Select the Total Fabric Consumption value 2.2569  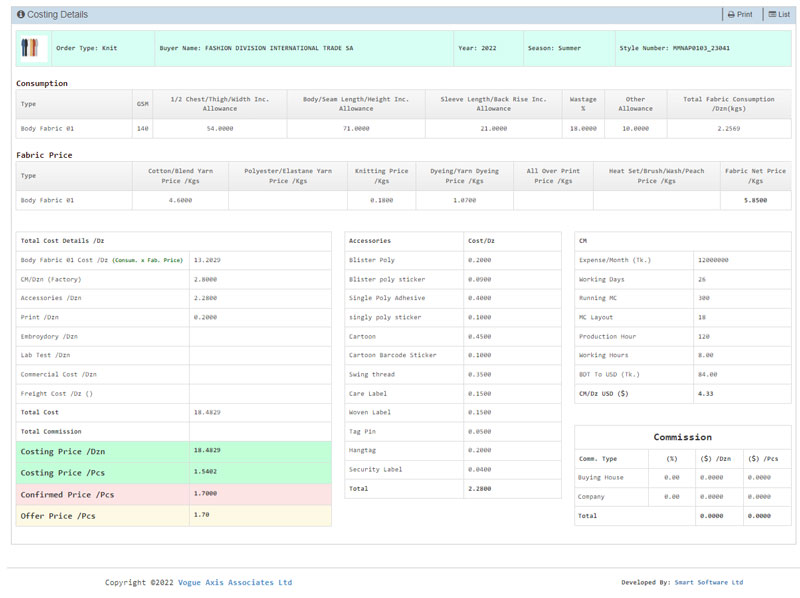tap(728, 128)
